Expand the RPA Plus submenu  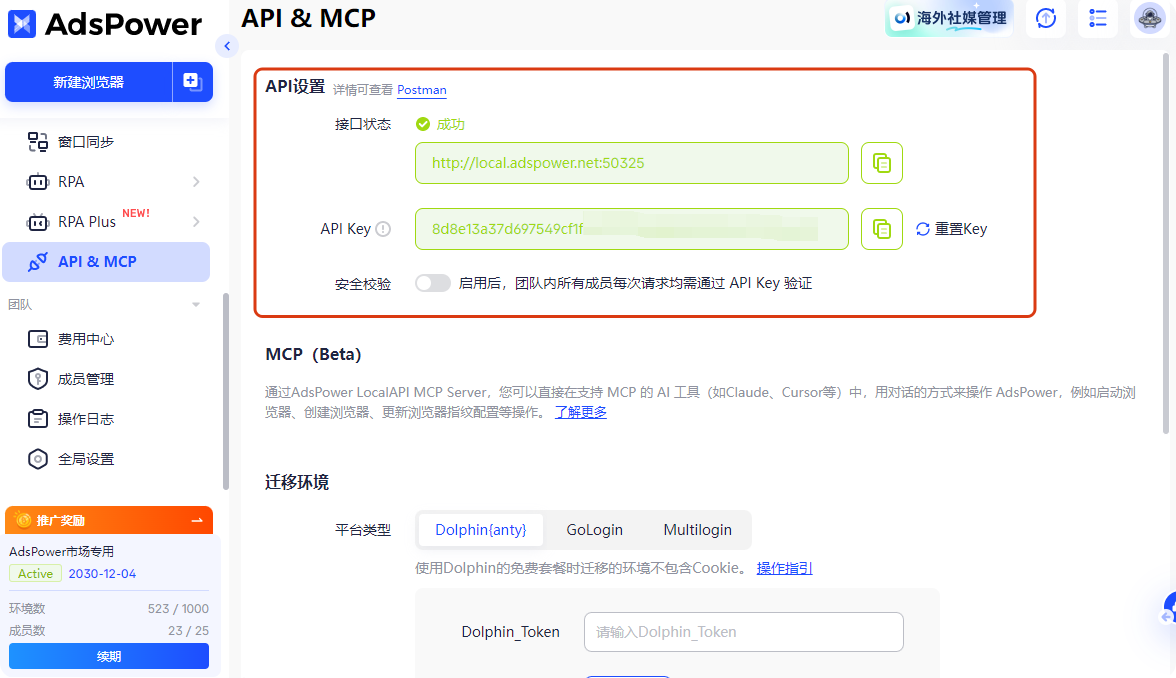click(x=196, y=222)
